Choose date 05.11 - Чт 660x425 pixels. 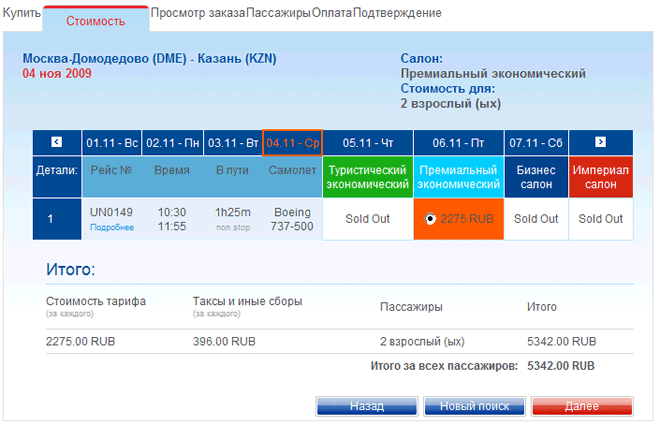[368, 143]
